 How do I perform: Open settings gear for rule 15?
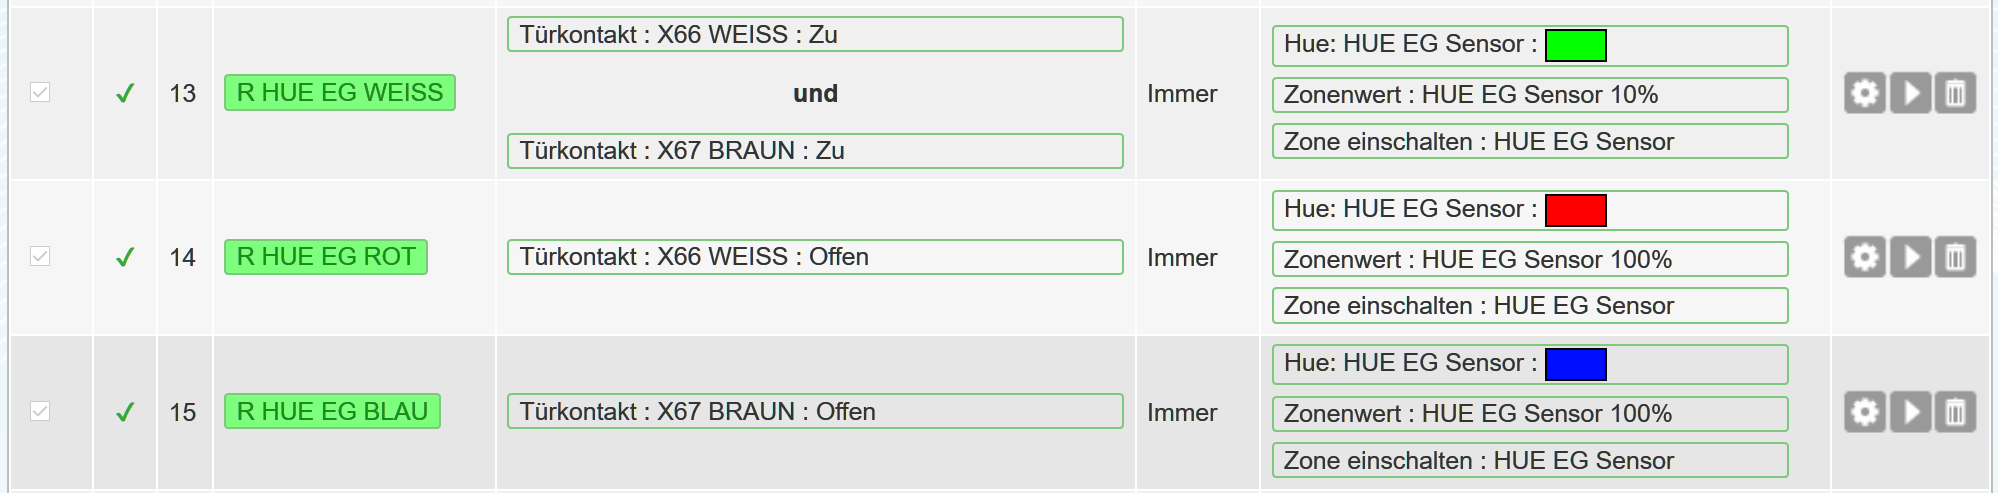point(1864,412)
